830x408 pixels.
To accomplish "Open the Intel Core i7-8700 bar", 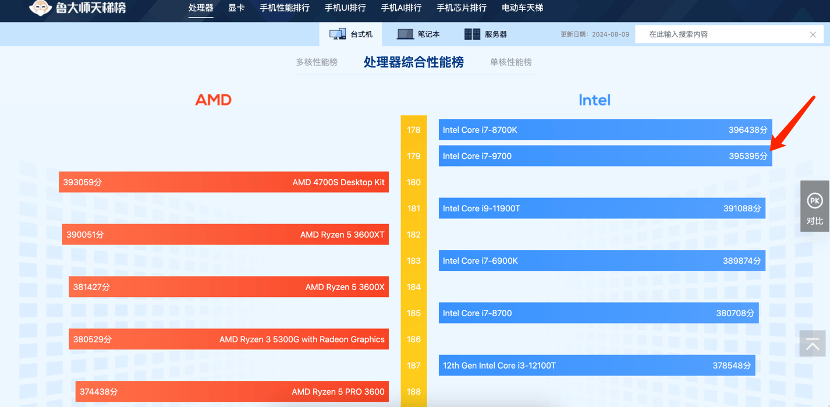I will pyautogui.click(x=599, y=313).
